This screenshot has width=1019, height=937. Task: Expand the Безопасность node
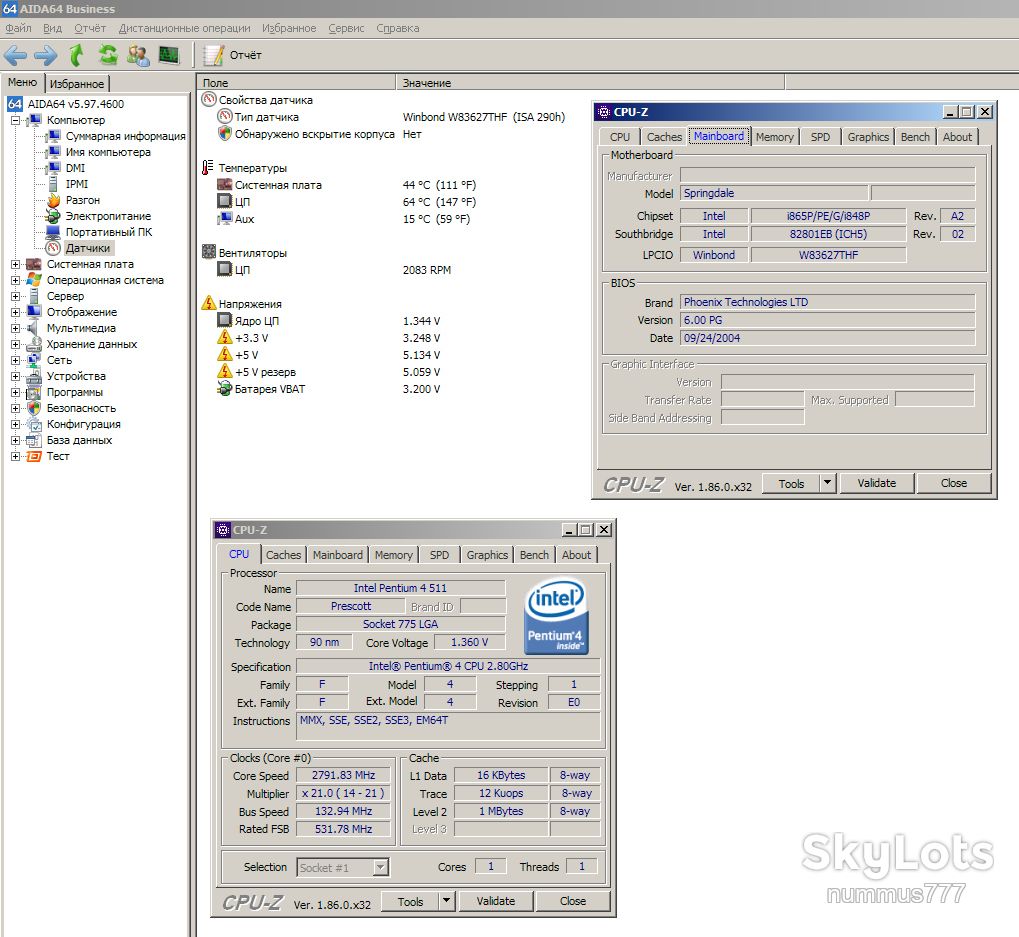click(x=16, y=408)
